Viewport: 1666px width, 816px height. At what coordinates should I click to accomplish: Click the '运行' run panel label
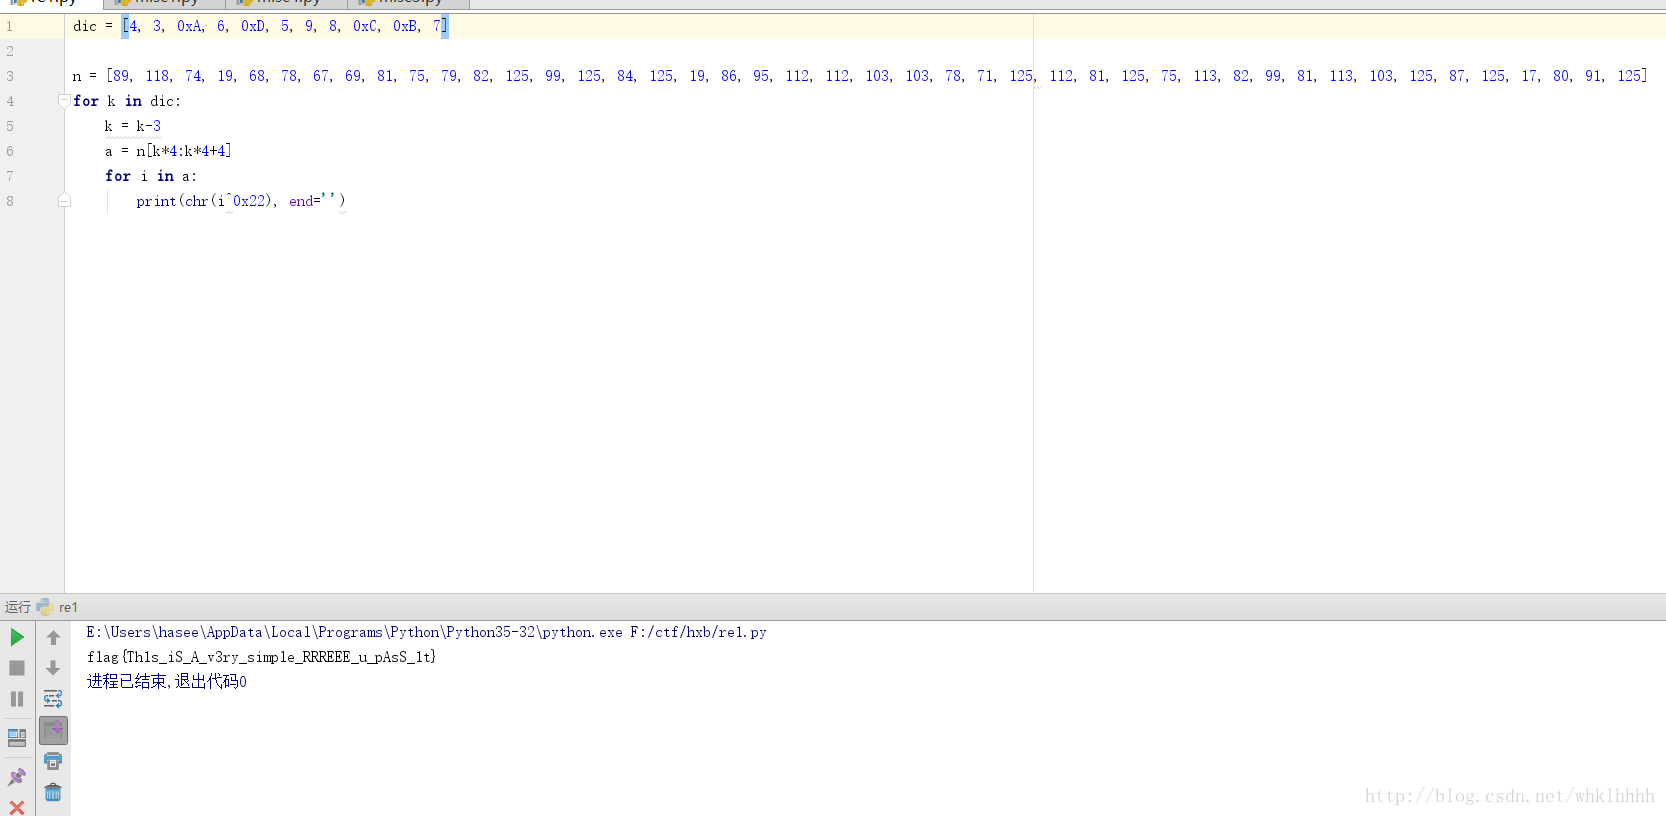[18, 607]
